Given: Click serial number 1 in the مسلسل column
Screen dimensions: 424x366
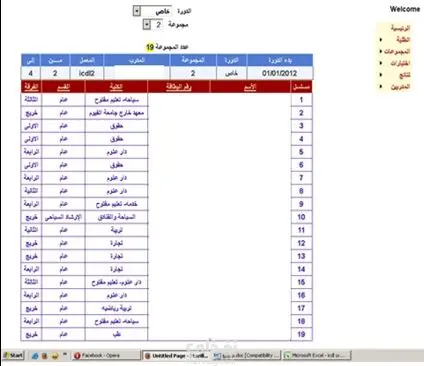Looking at the screenshot, I should click(301, 100).
